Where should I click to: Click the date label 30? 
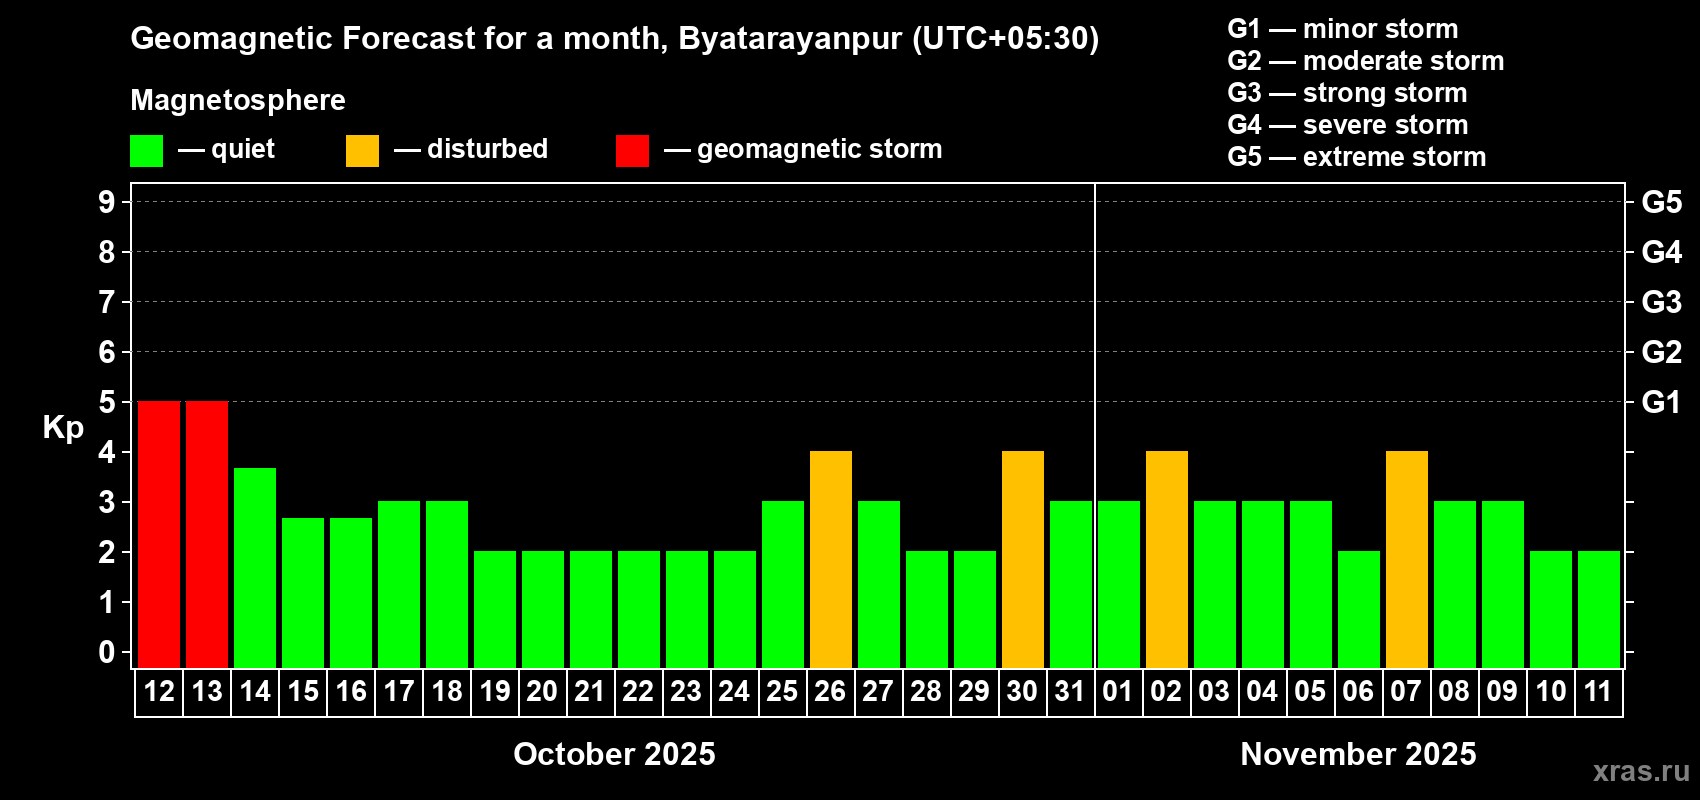point(1022,691)
